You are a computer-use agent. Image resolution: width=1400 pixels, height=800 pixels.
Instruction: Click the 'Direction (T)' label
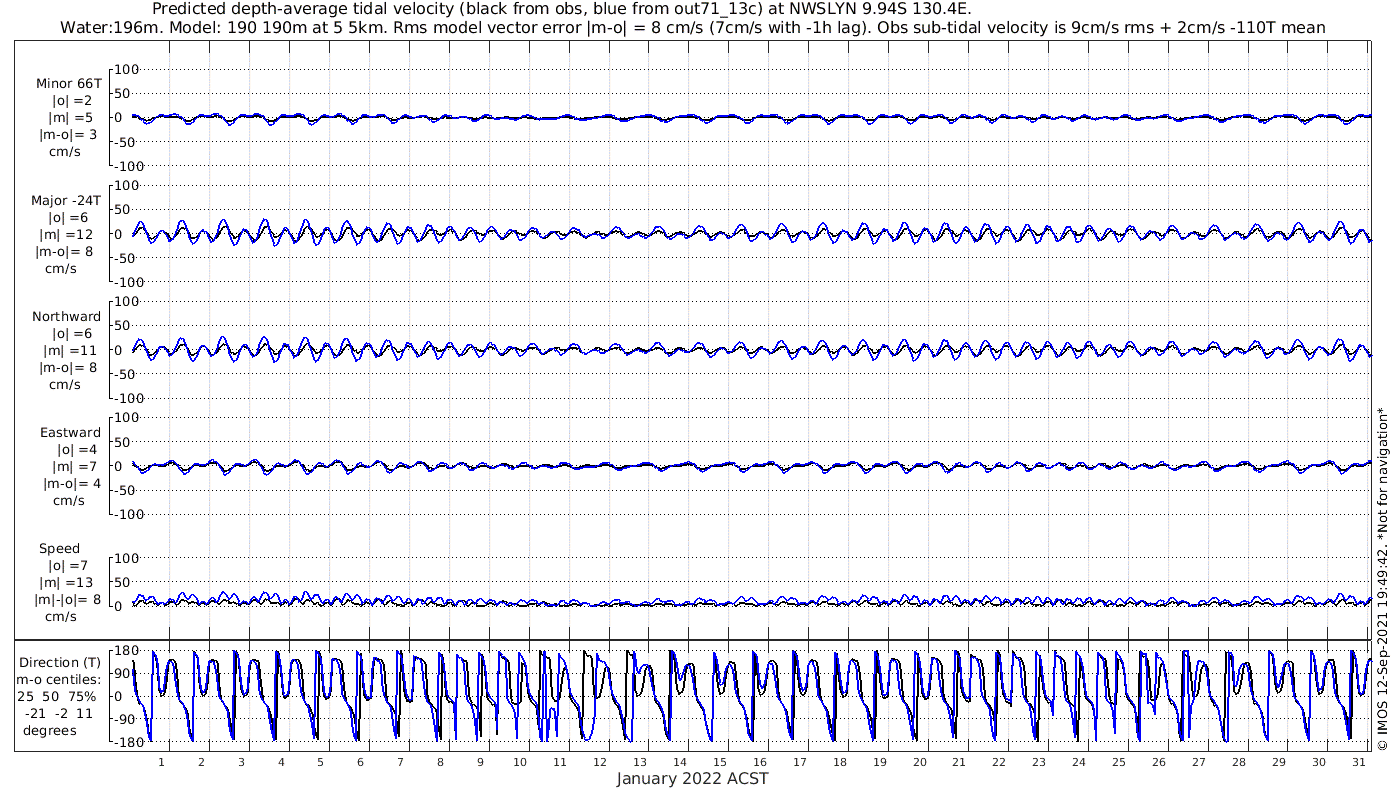(x=61, y=662)
